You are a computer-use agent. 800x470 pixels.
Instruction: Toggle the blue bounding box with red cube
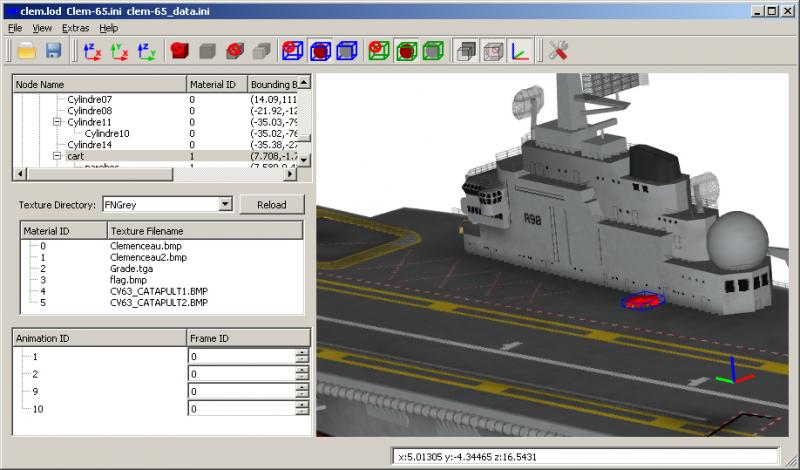(x=320, y=51)
